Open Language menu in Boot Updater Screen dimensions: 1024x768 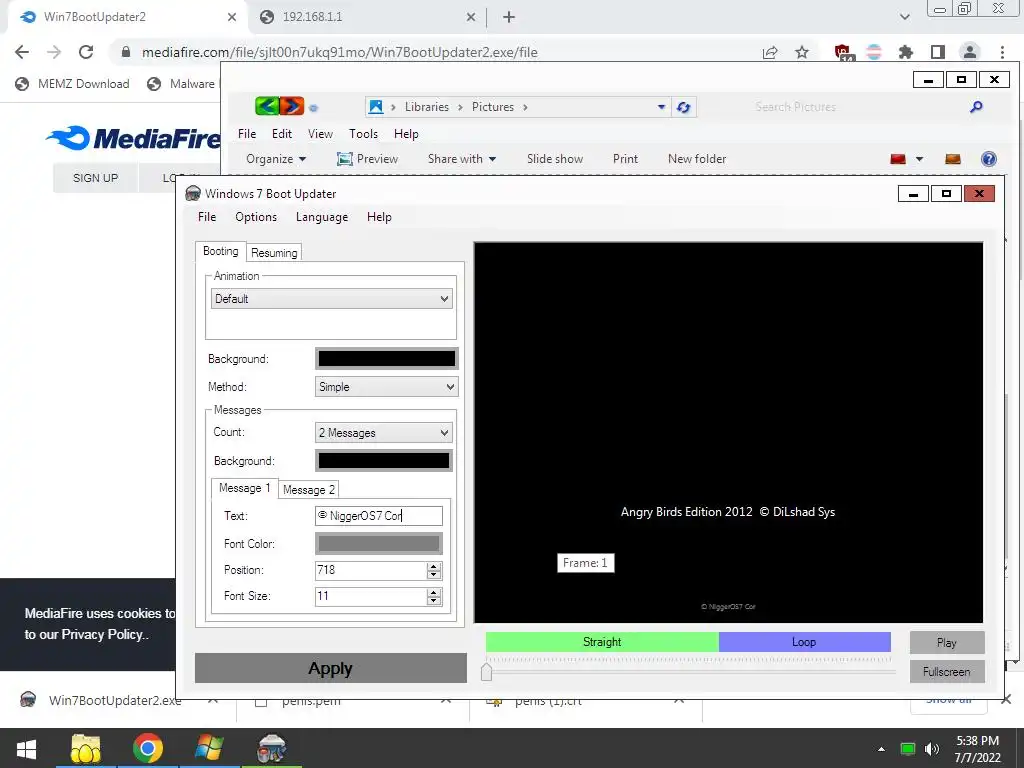coord(322,217)
